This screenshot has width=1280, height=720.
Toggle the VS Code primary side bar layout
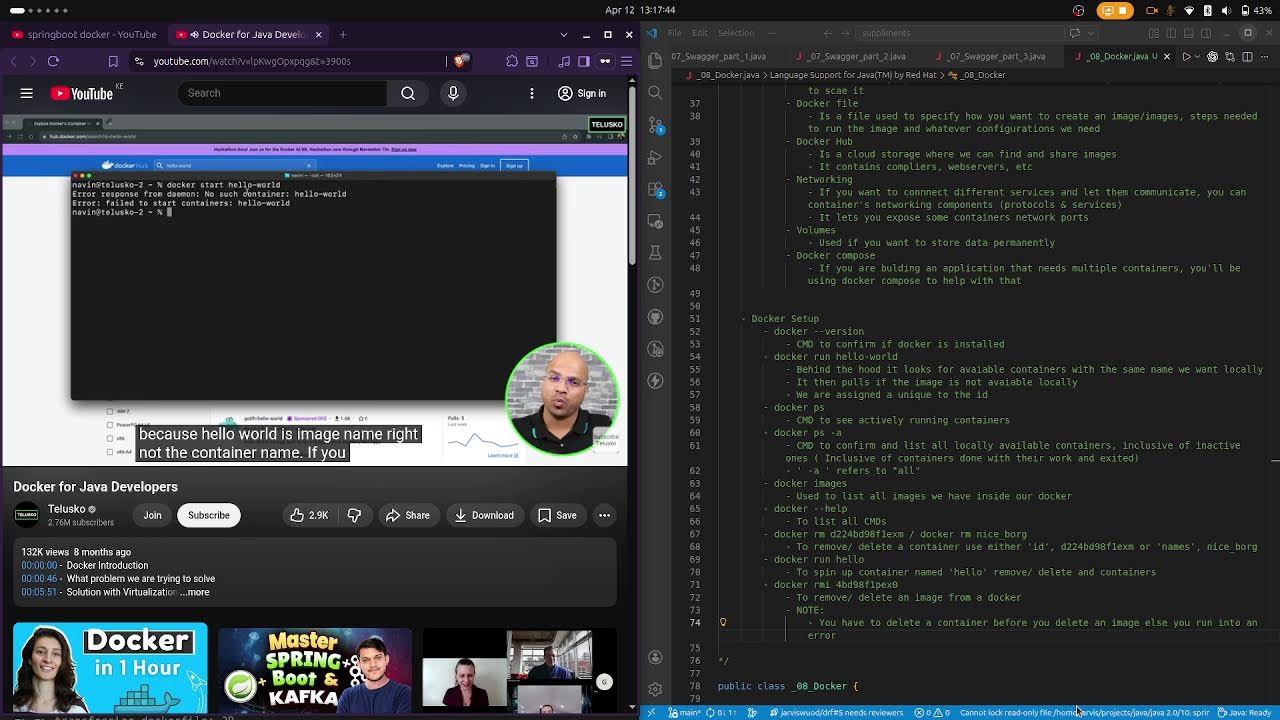tap(1172, 33)
